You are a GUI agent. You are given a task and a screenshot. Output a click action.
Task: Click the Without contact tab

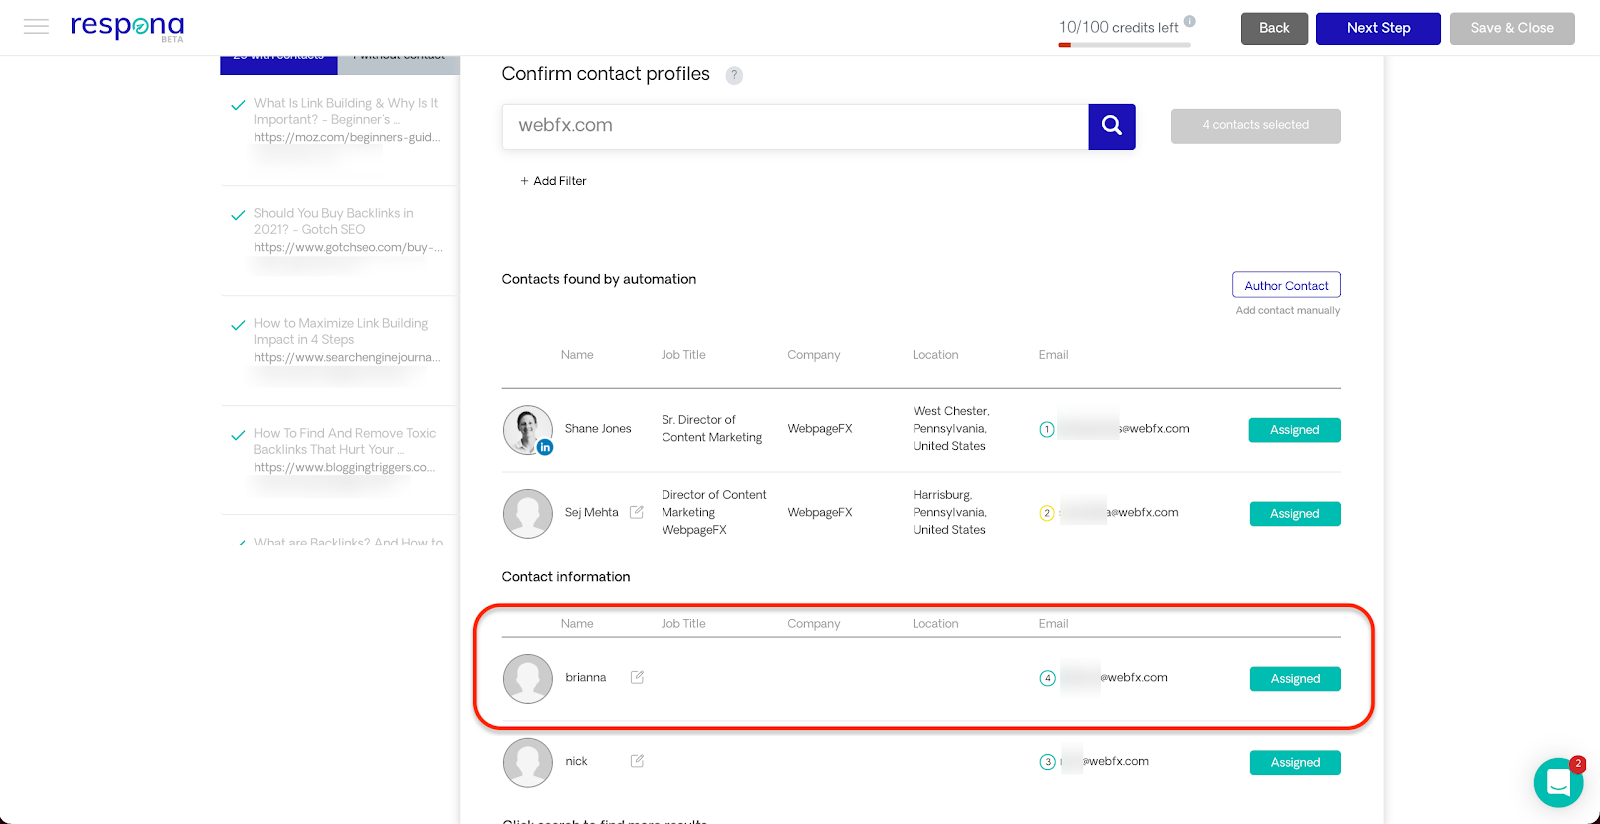399,64
